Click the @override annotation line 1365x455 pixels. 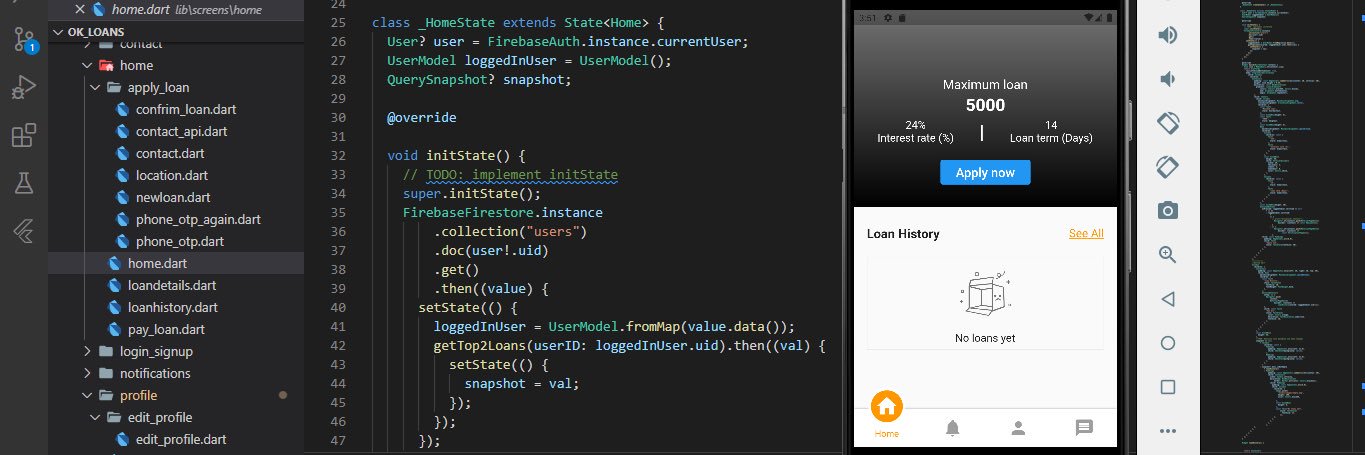coord(421,118)
